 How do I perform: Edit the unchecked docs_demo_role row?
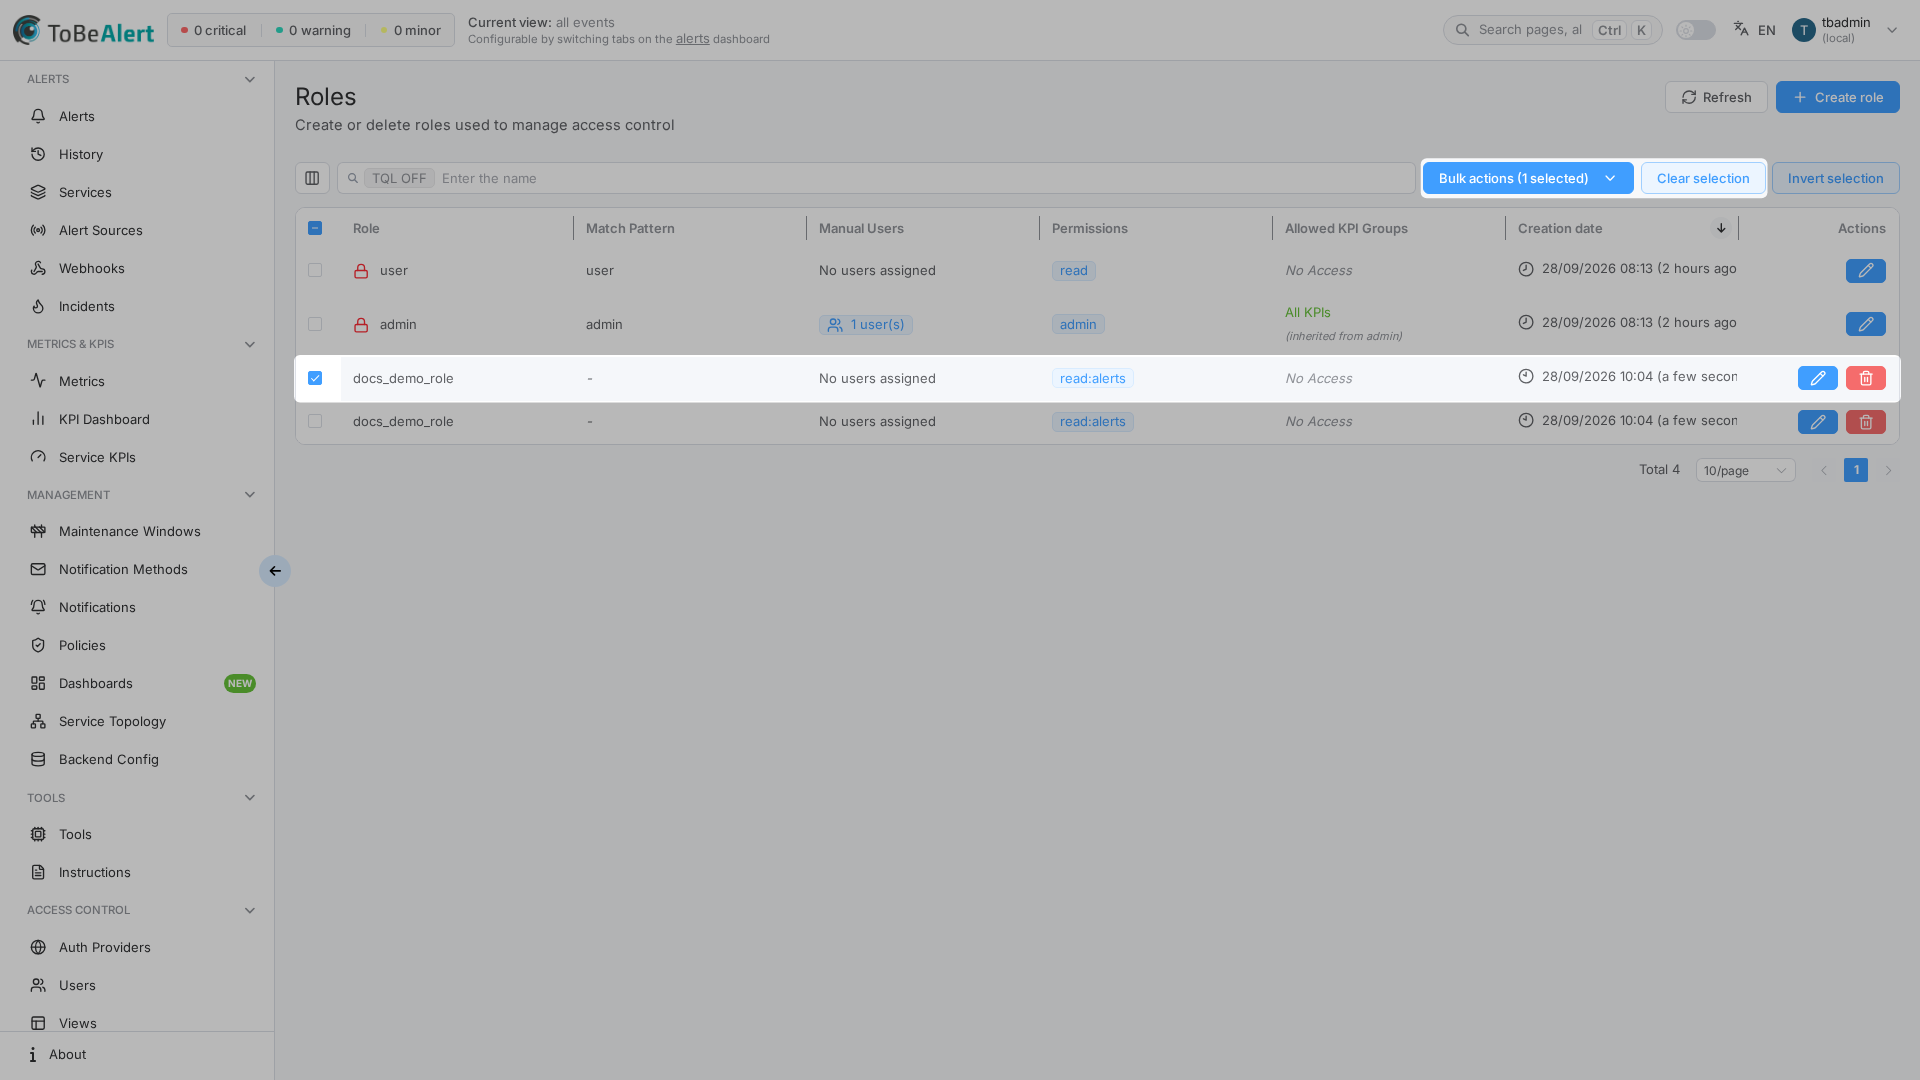click(x=1817, y=422)
